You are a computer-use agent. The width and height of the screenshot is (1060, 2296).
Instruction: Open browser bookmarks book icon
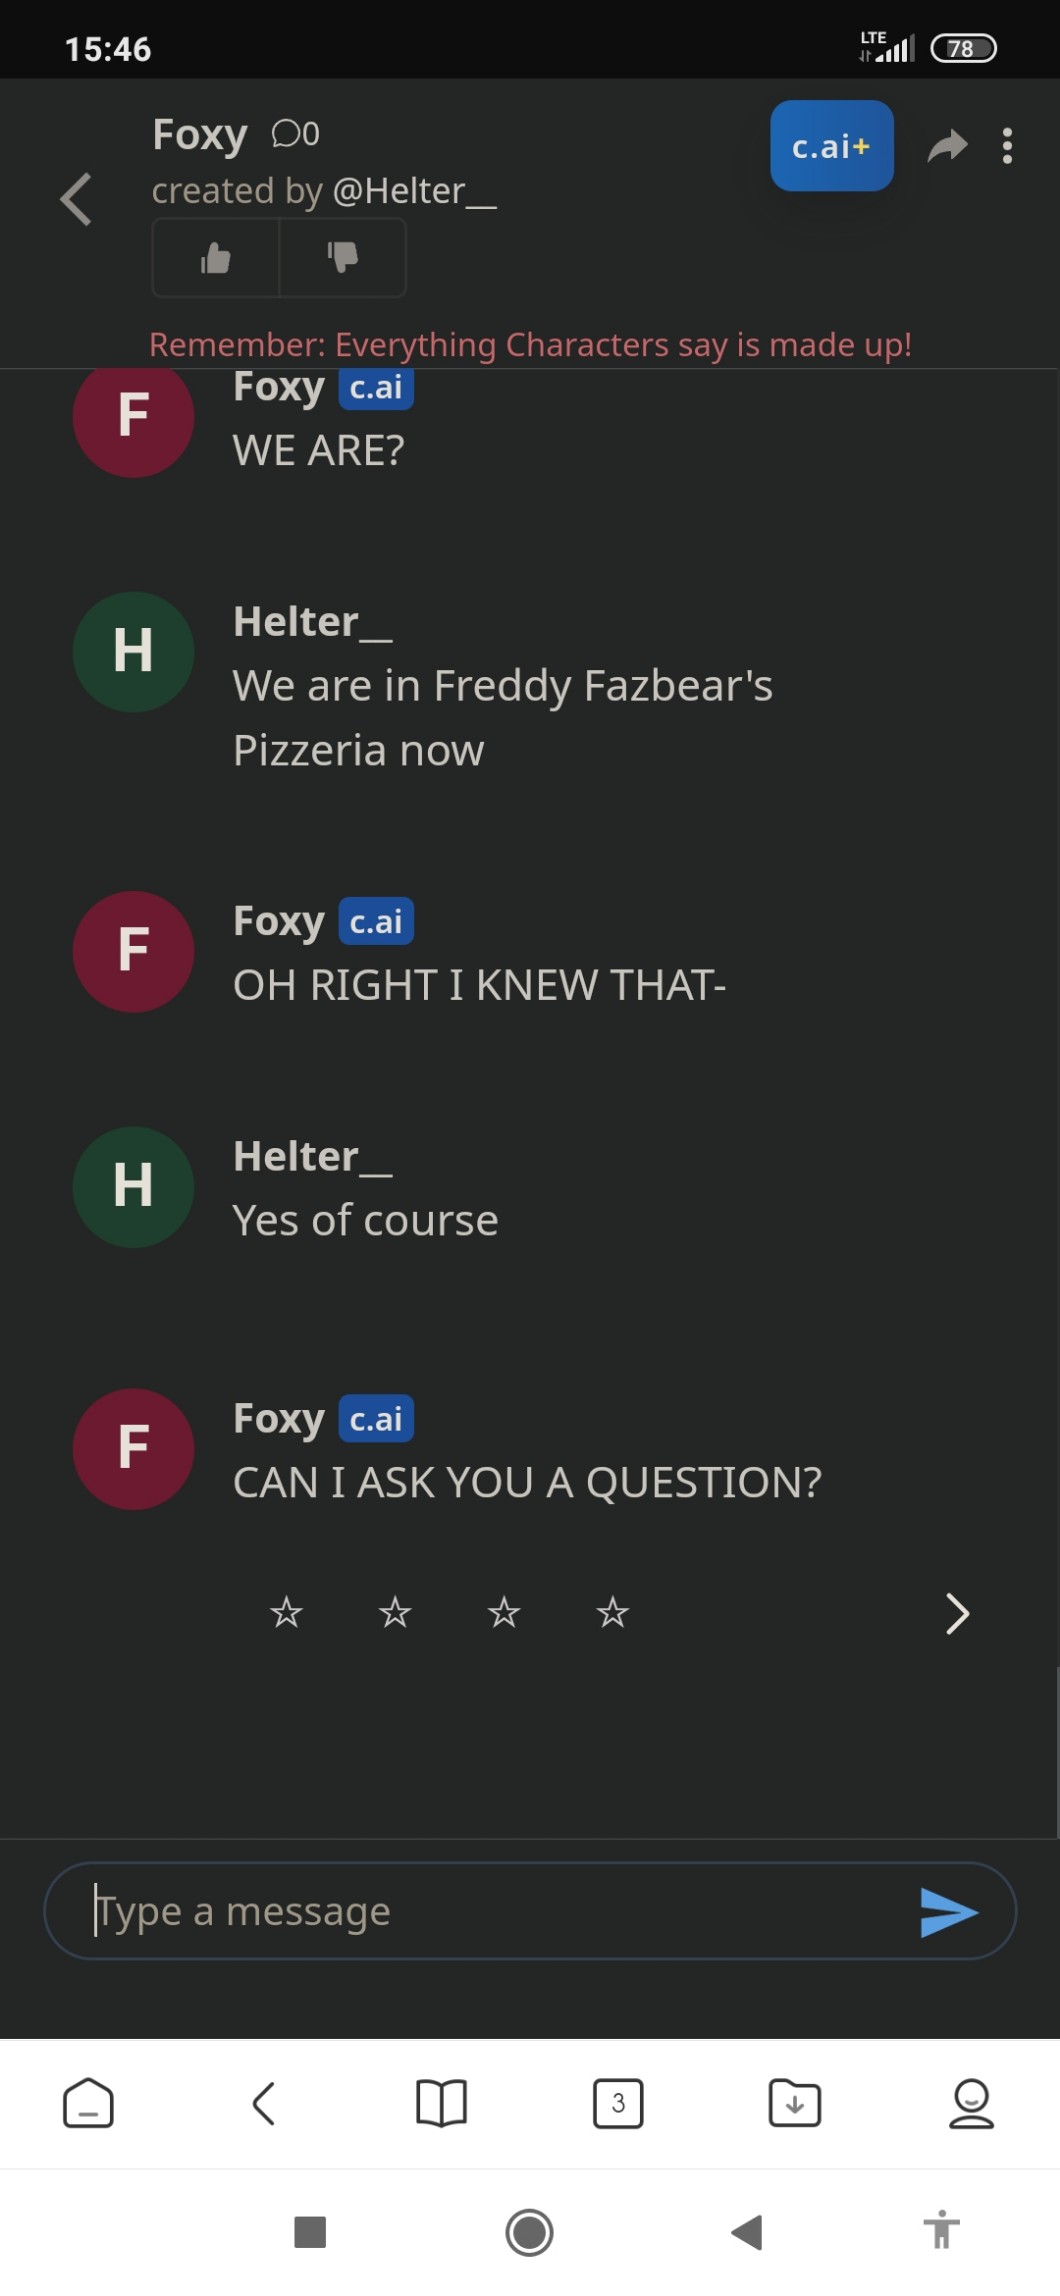coord(441,2103)
